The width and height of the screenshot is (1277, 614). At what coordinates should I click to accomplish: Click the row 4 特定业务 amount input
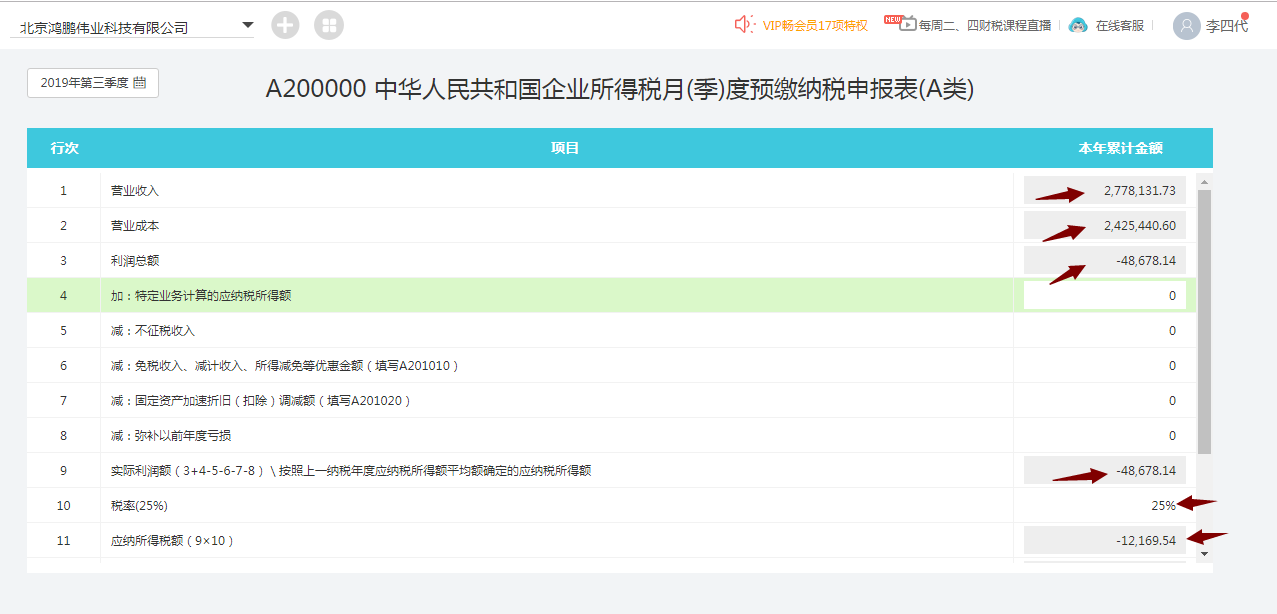[x=1104, y=296]
